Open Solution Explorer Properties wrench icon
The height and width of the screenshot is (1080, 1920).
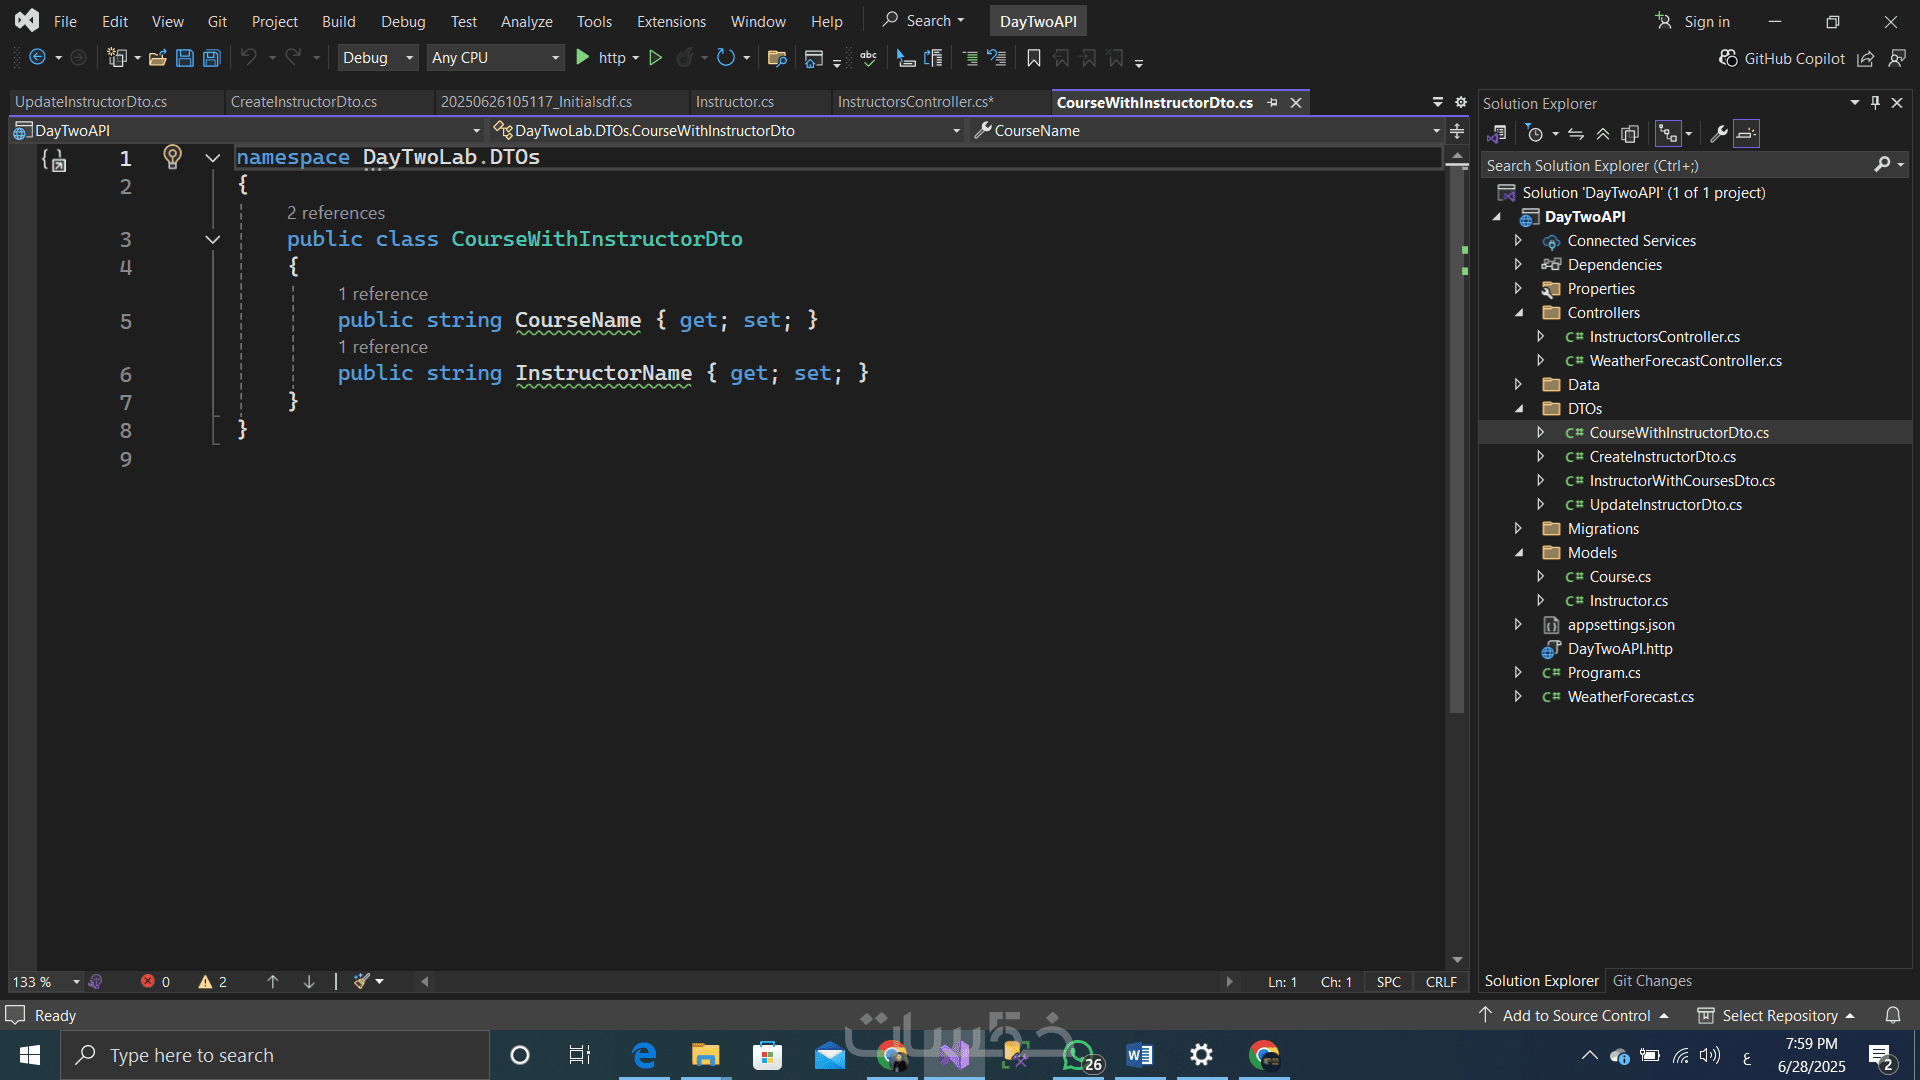(1719, 133)
